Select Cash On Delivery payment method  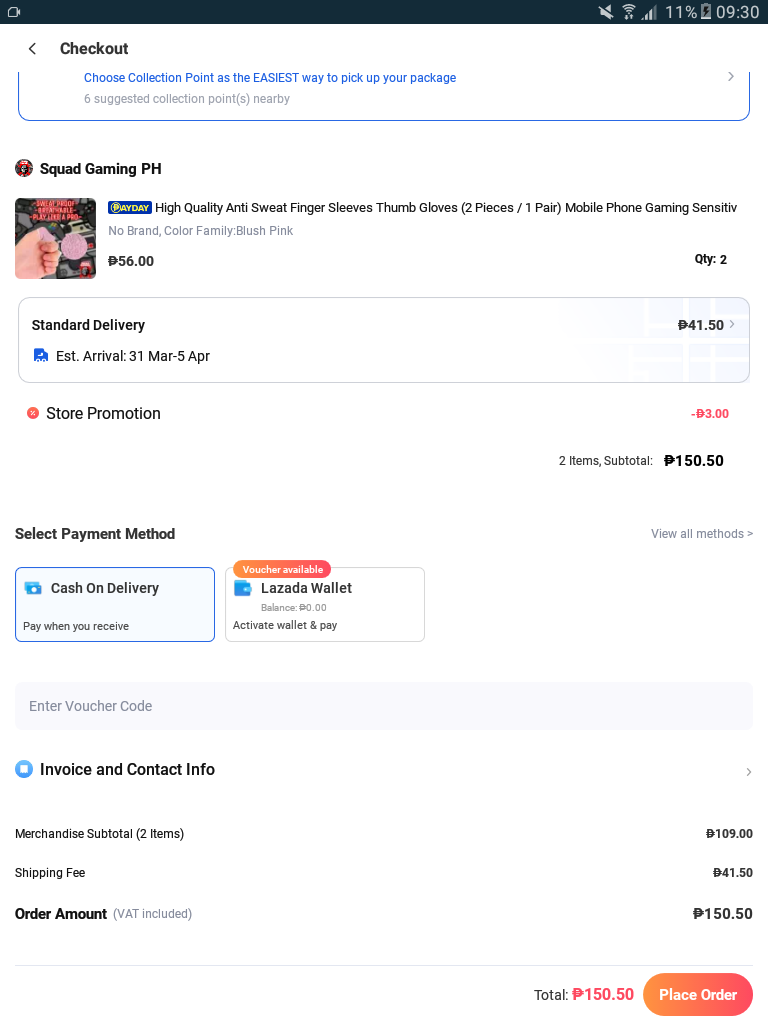[x=115, y=605]
